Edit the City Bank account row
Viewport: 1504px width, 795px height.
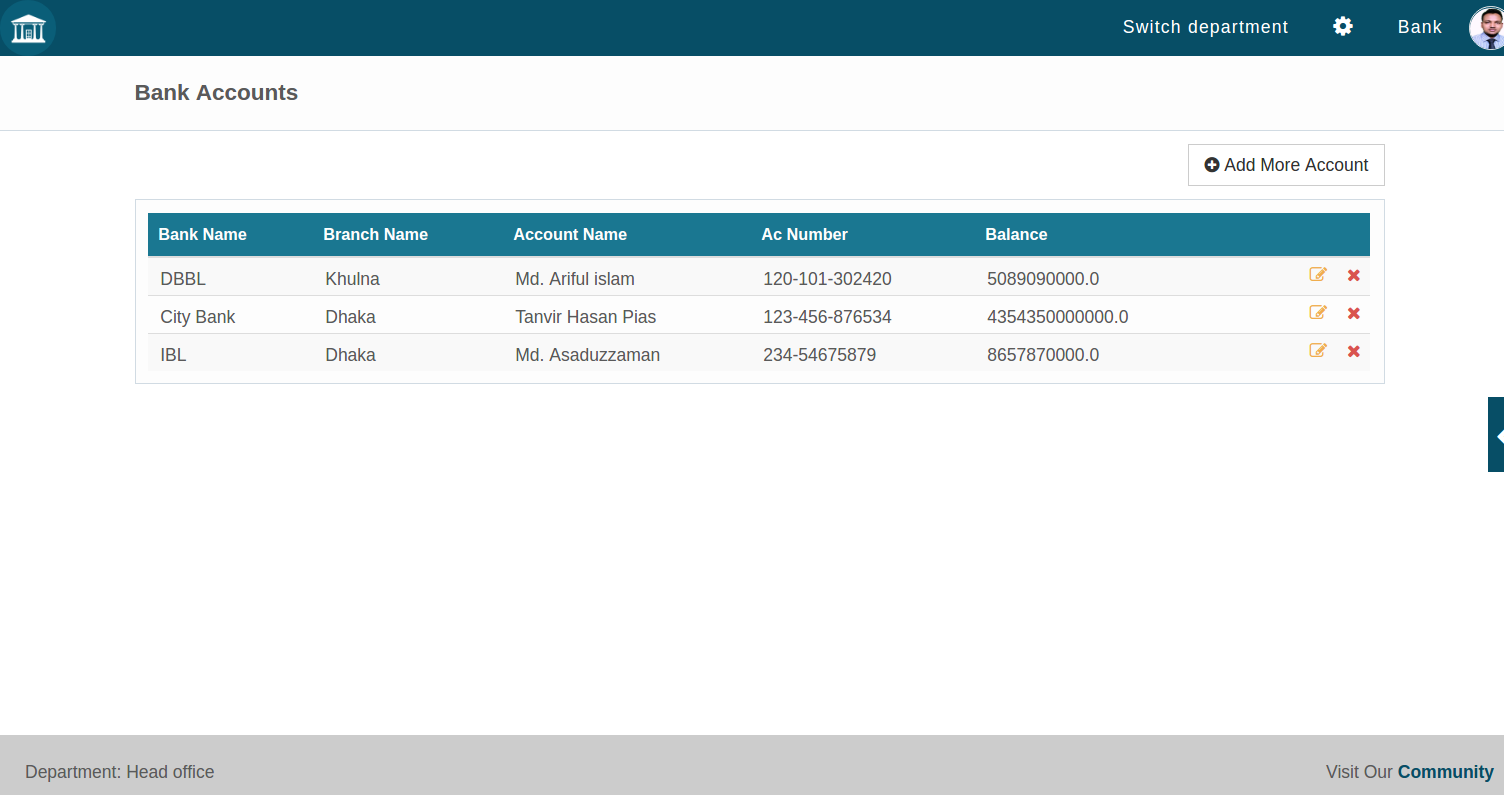pyautogui.click(x=1318, y=313)
